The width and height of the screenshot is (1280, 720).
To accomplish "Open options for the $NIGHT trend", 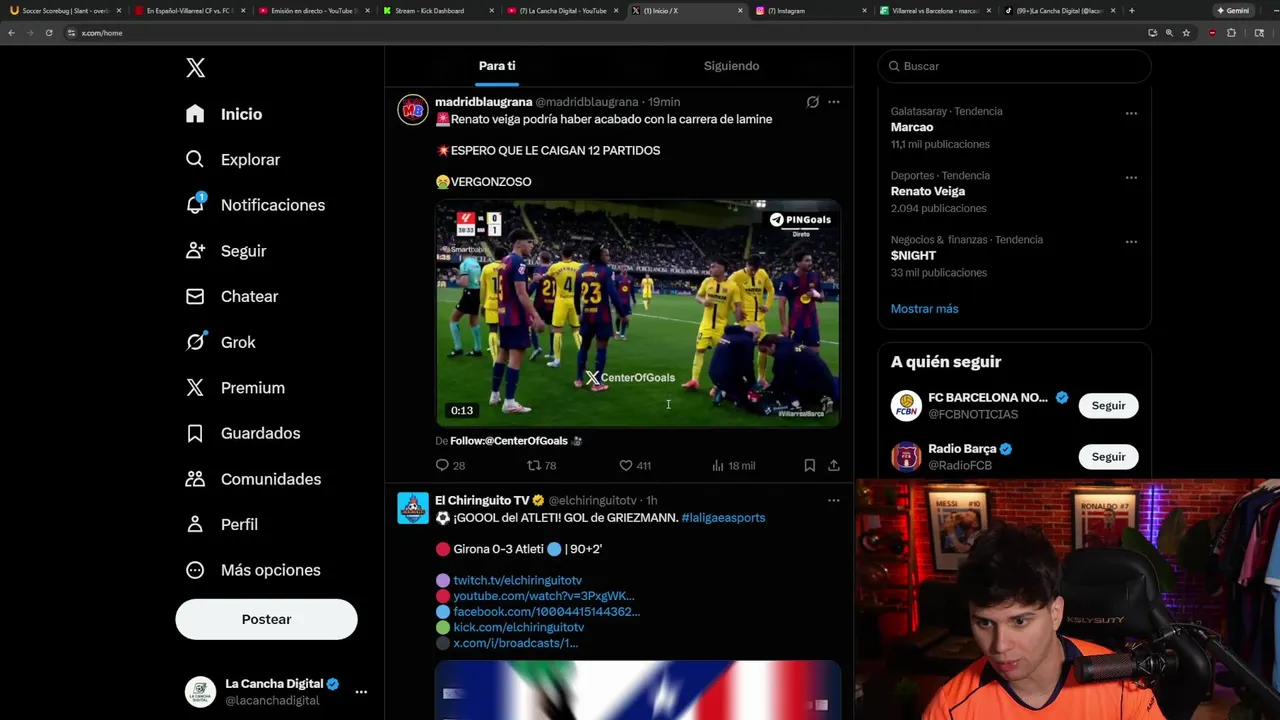I will pyautogui.click(x=1131, y=241).
